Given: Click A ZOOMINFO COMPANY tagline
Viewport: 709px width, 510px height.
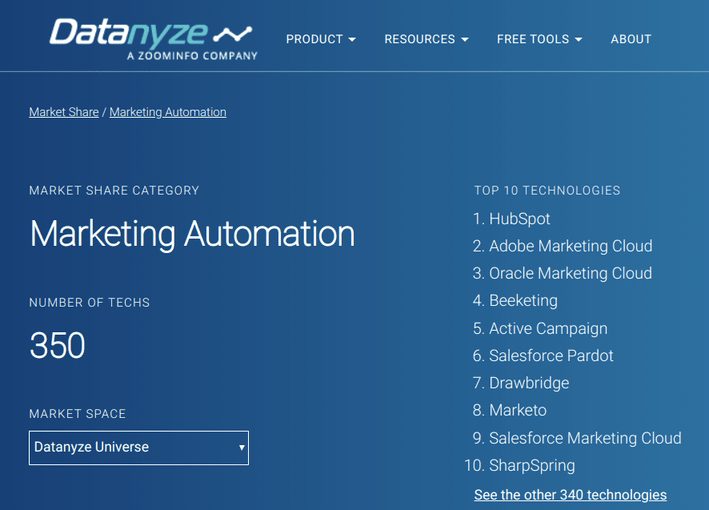Looking at the screenshot, I should (x=192, y=56).
